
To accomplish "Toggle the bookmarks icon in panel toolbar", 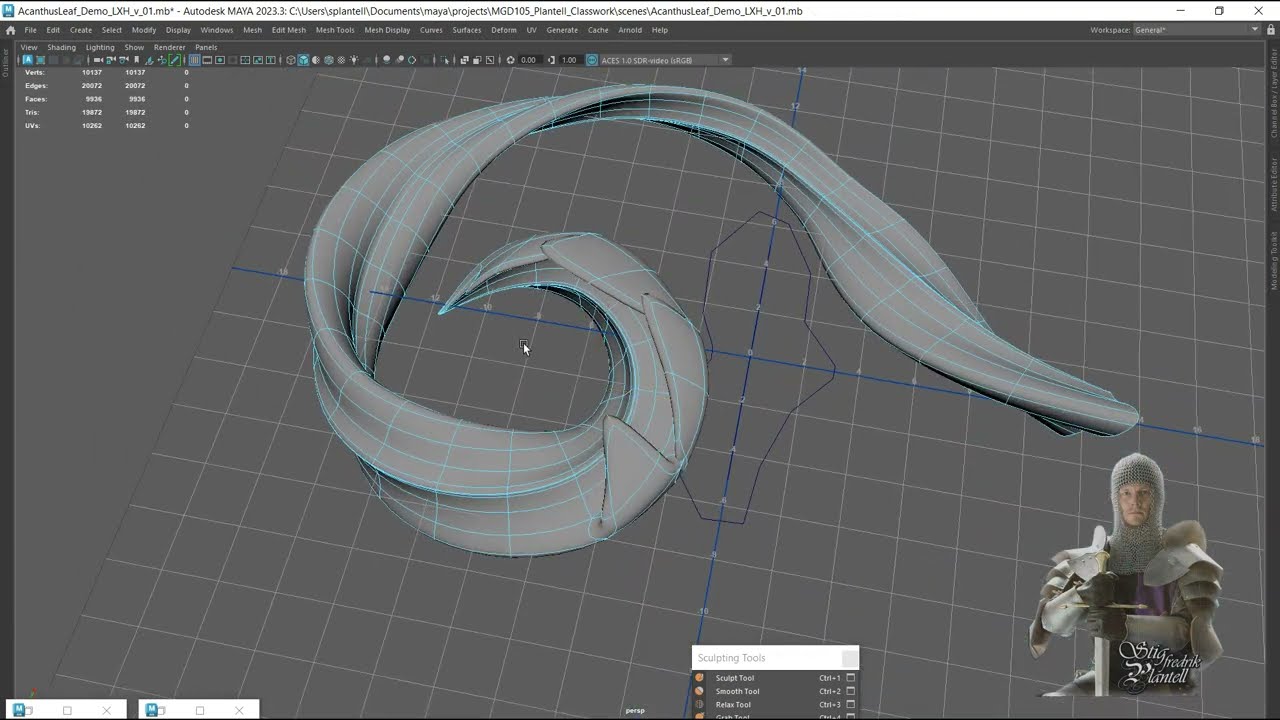I will 136,60.
